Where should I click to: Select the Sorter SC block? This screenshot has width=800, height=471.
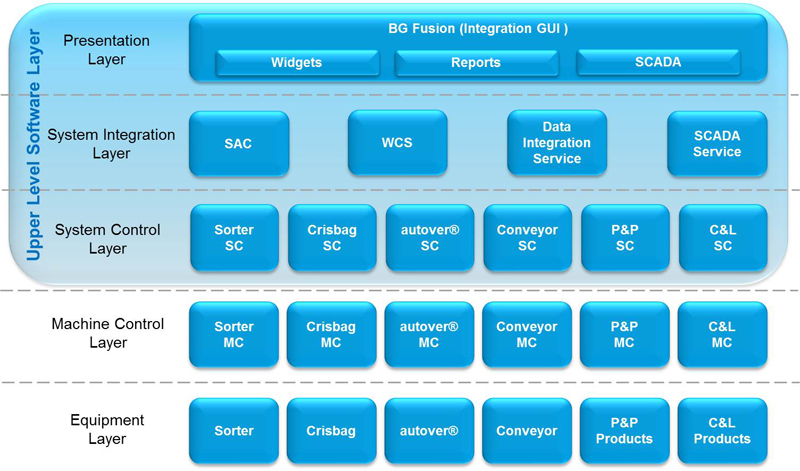point(235,238)
